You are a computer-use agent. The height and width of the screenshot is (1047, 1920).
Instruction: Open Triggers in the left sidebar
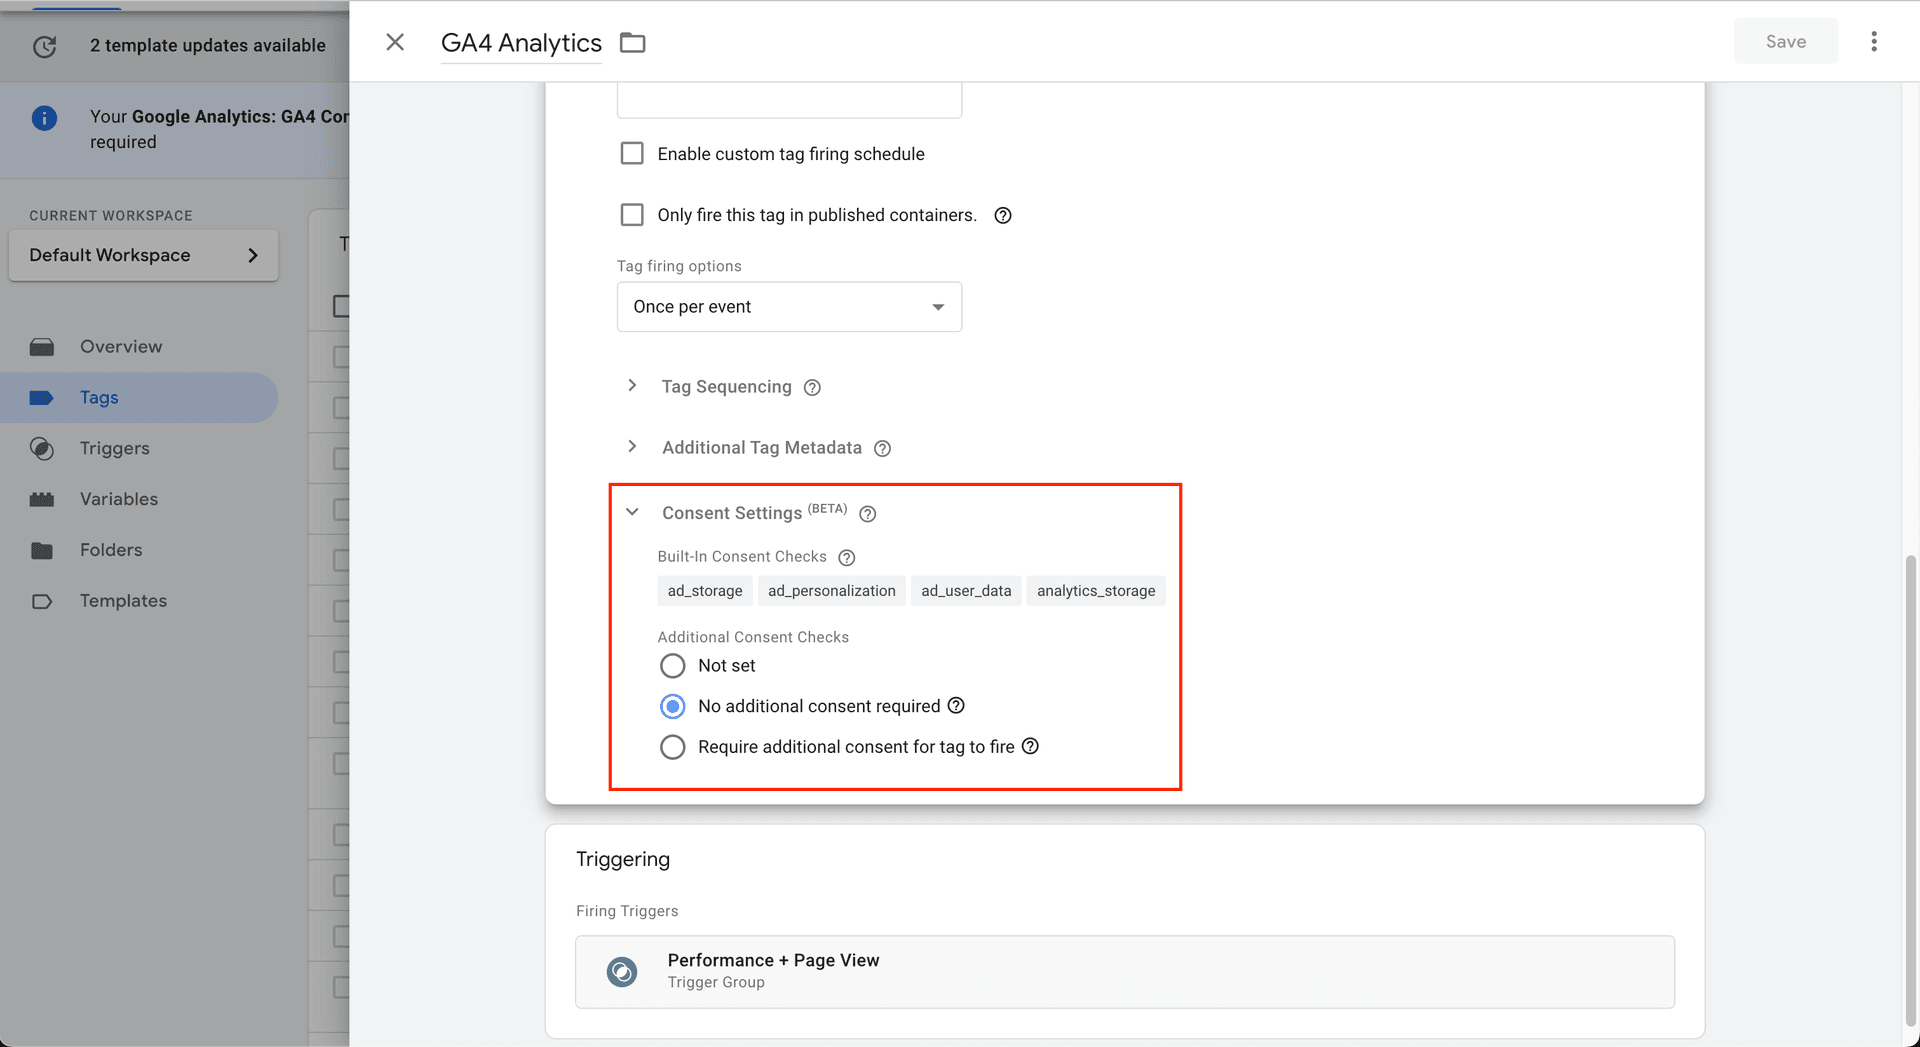pyautogui.click(x=114, y=448)
